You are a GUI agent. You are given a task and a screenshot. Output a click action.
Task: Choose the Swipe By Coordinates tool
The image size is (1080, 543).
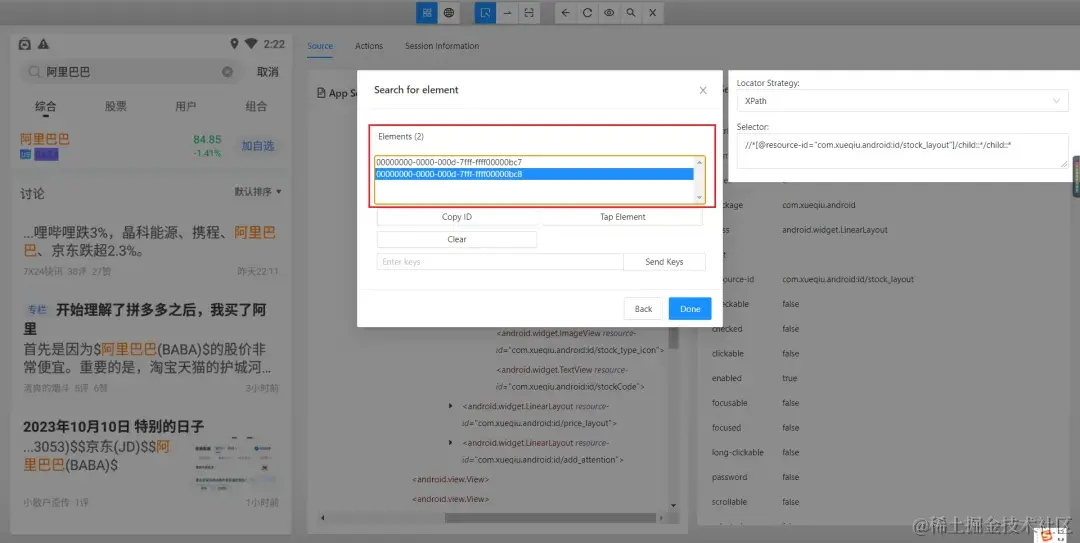(507, 12)
